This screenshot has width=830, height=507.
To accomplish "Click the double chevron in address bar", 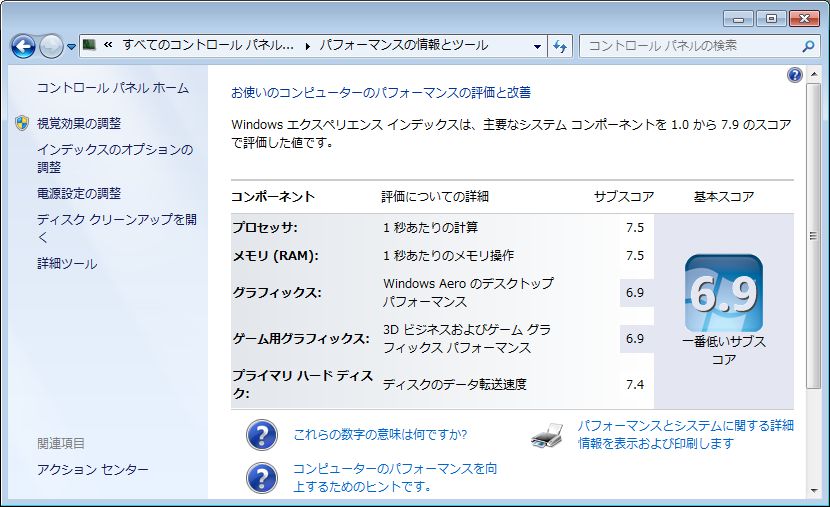I will tap(108, 46).
